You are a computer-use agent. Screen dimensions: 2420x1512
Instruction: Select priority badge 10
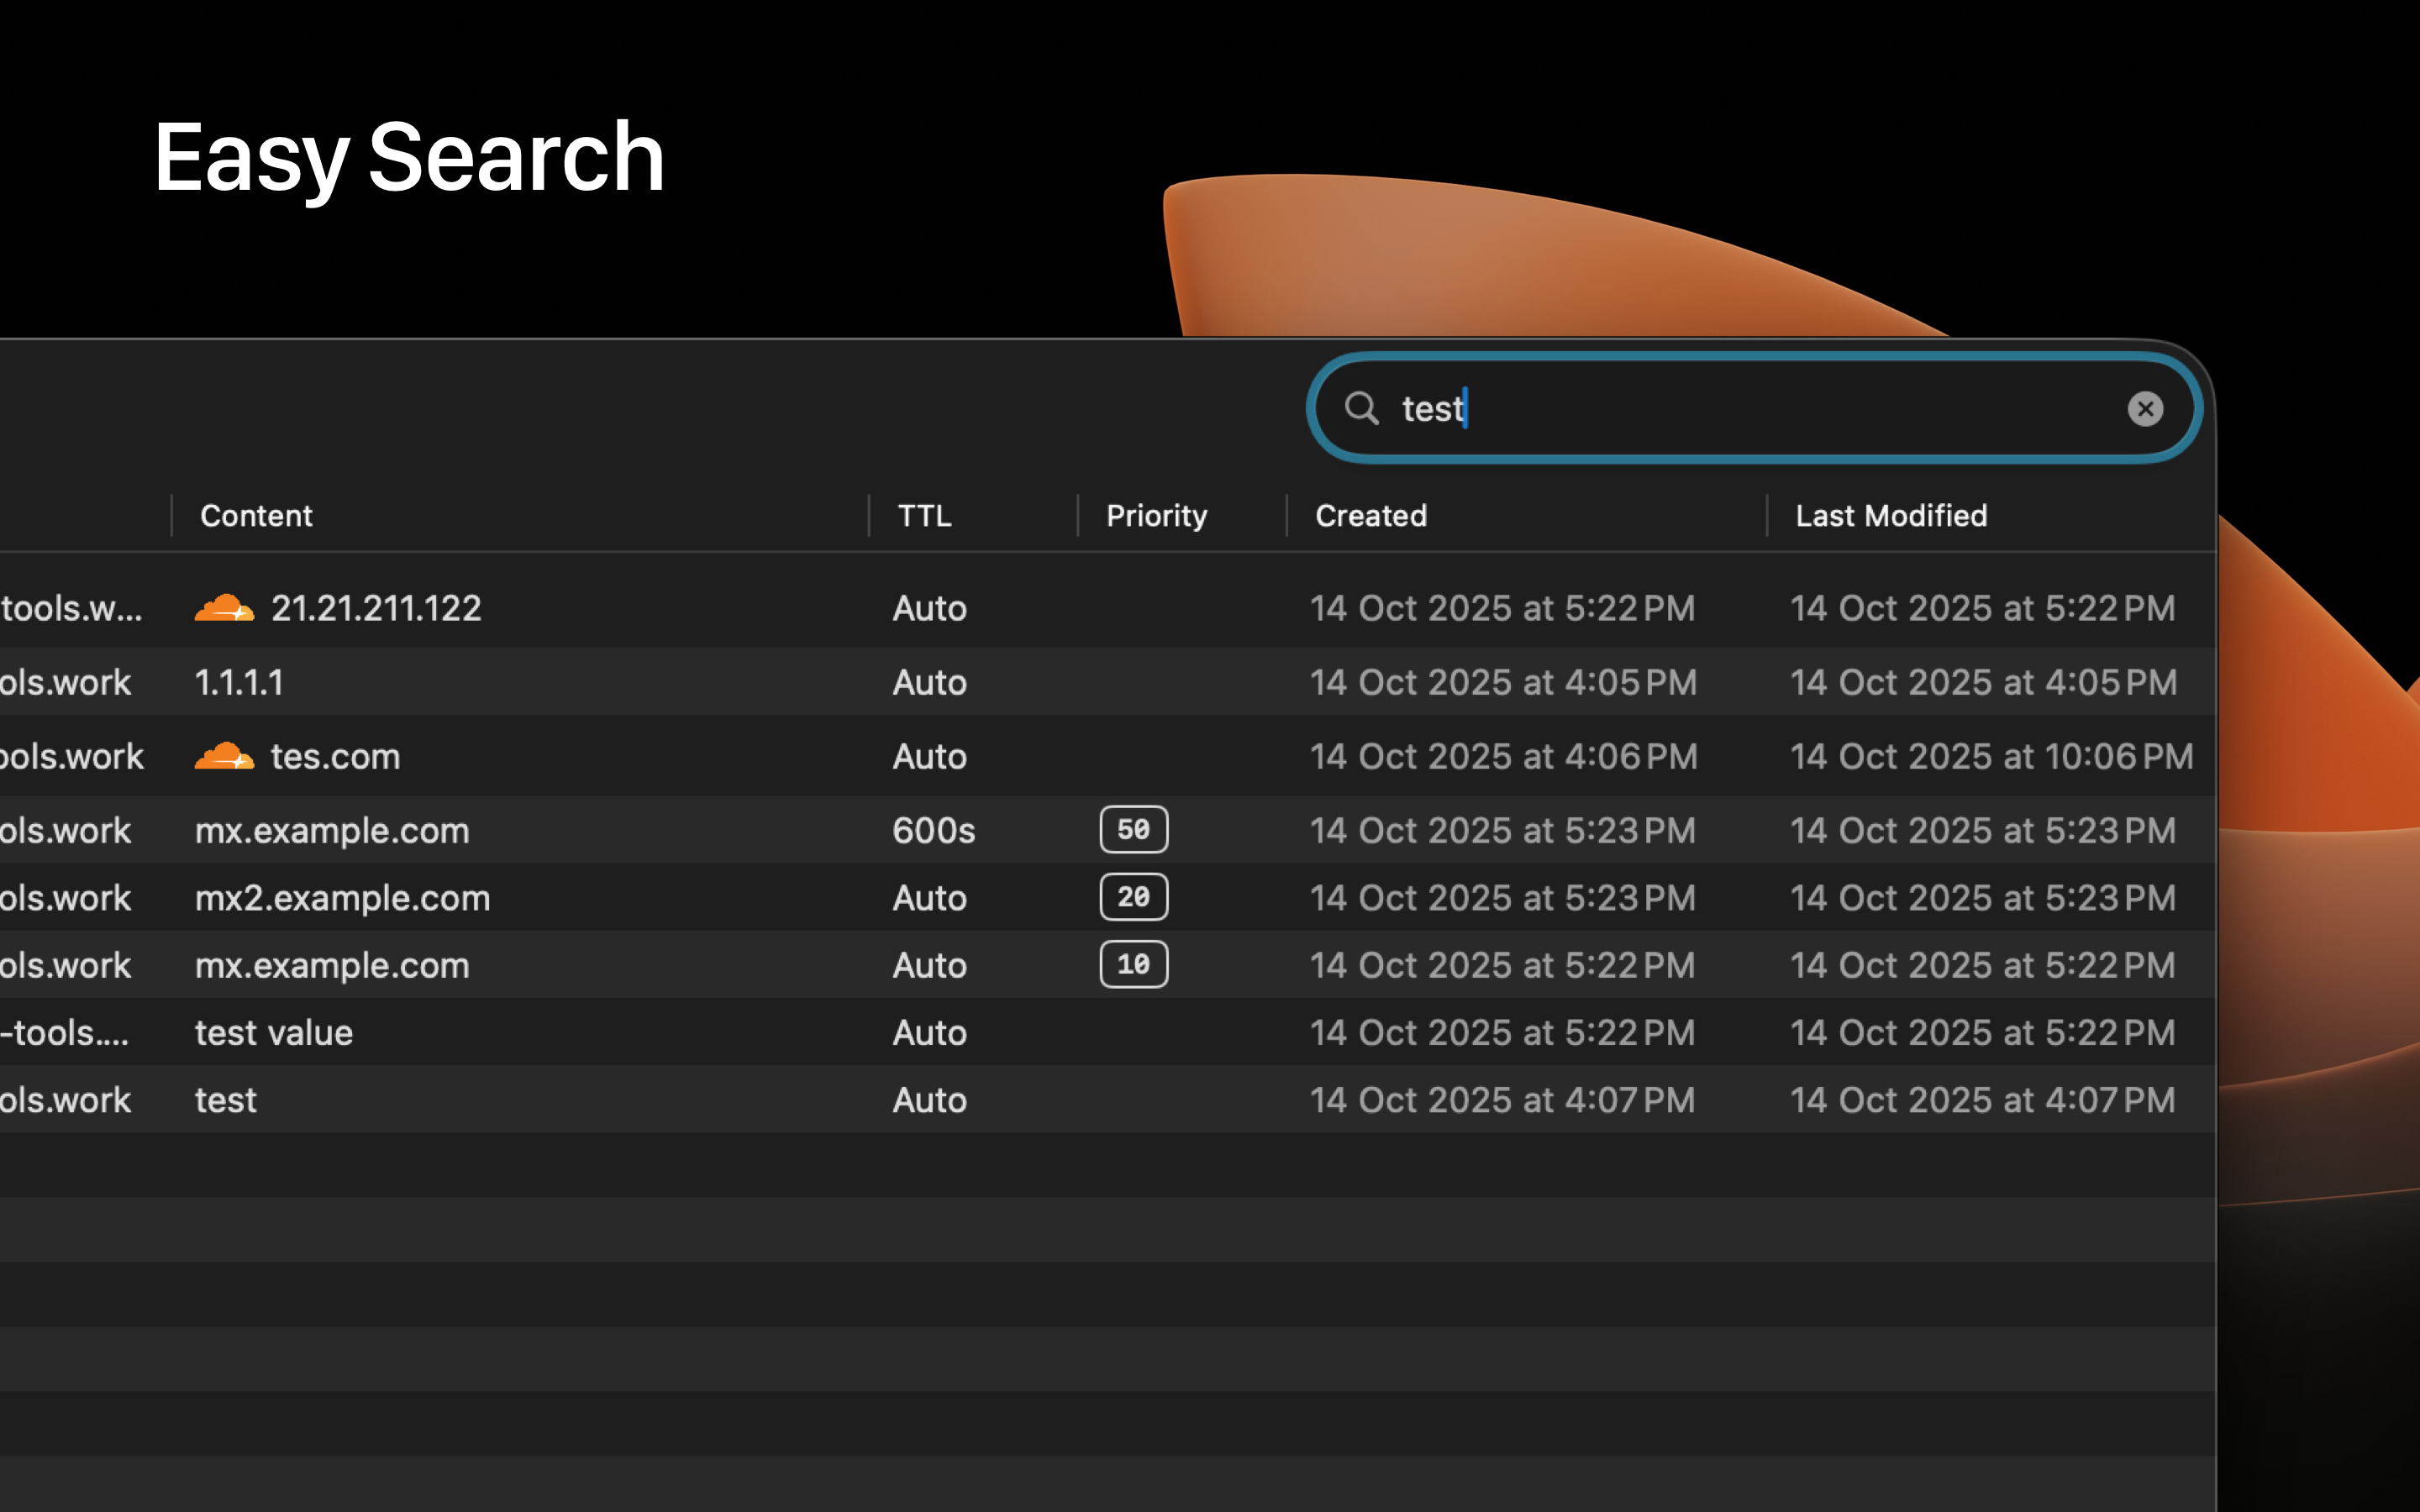1134,964
